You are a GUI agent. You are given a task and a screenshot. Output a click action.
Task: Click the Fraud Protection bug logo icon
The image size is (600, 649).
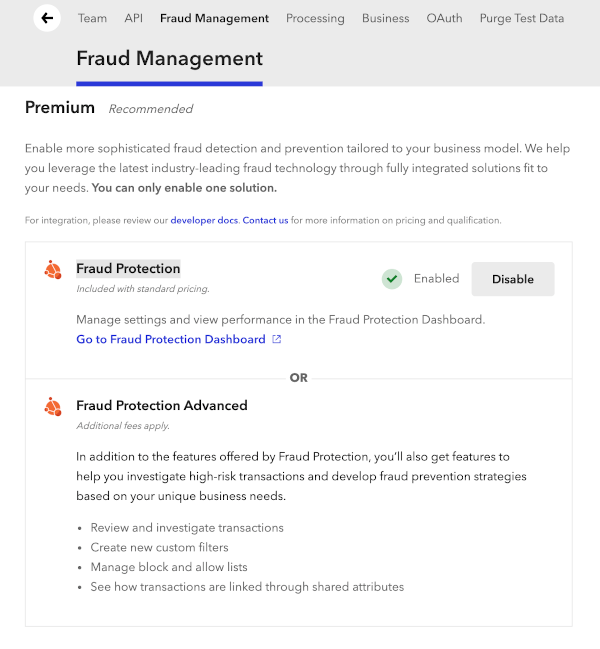click(x=53, y=269)
